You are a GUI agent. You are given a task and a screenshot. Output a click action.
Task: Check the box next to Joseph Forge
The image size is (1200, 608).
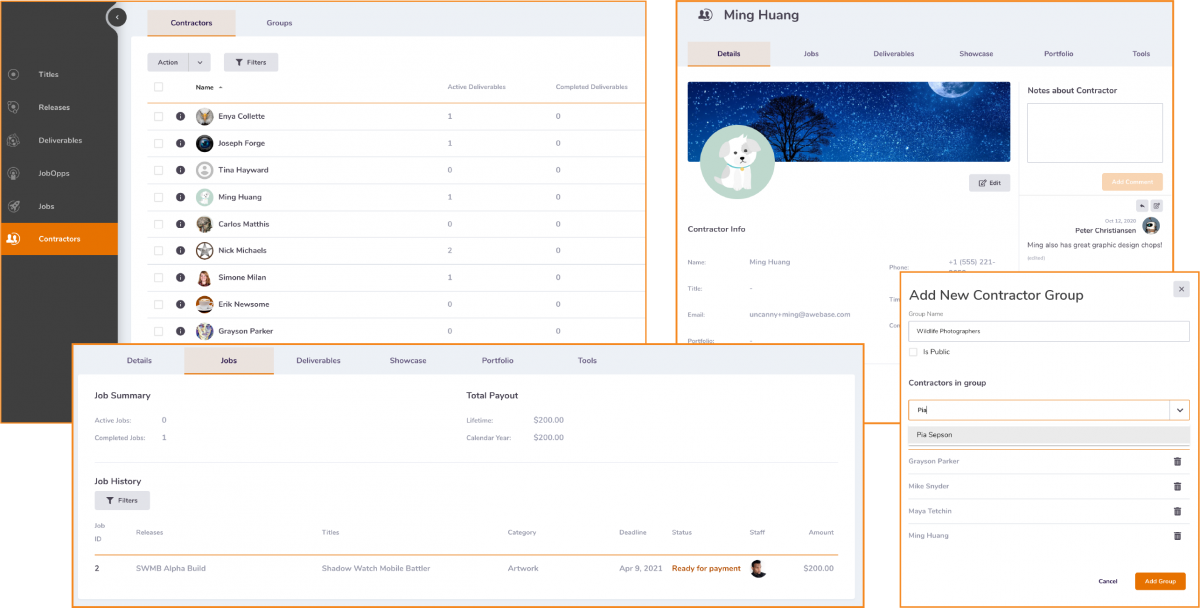[x=158, y=144]
